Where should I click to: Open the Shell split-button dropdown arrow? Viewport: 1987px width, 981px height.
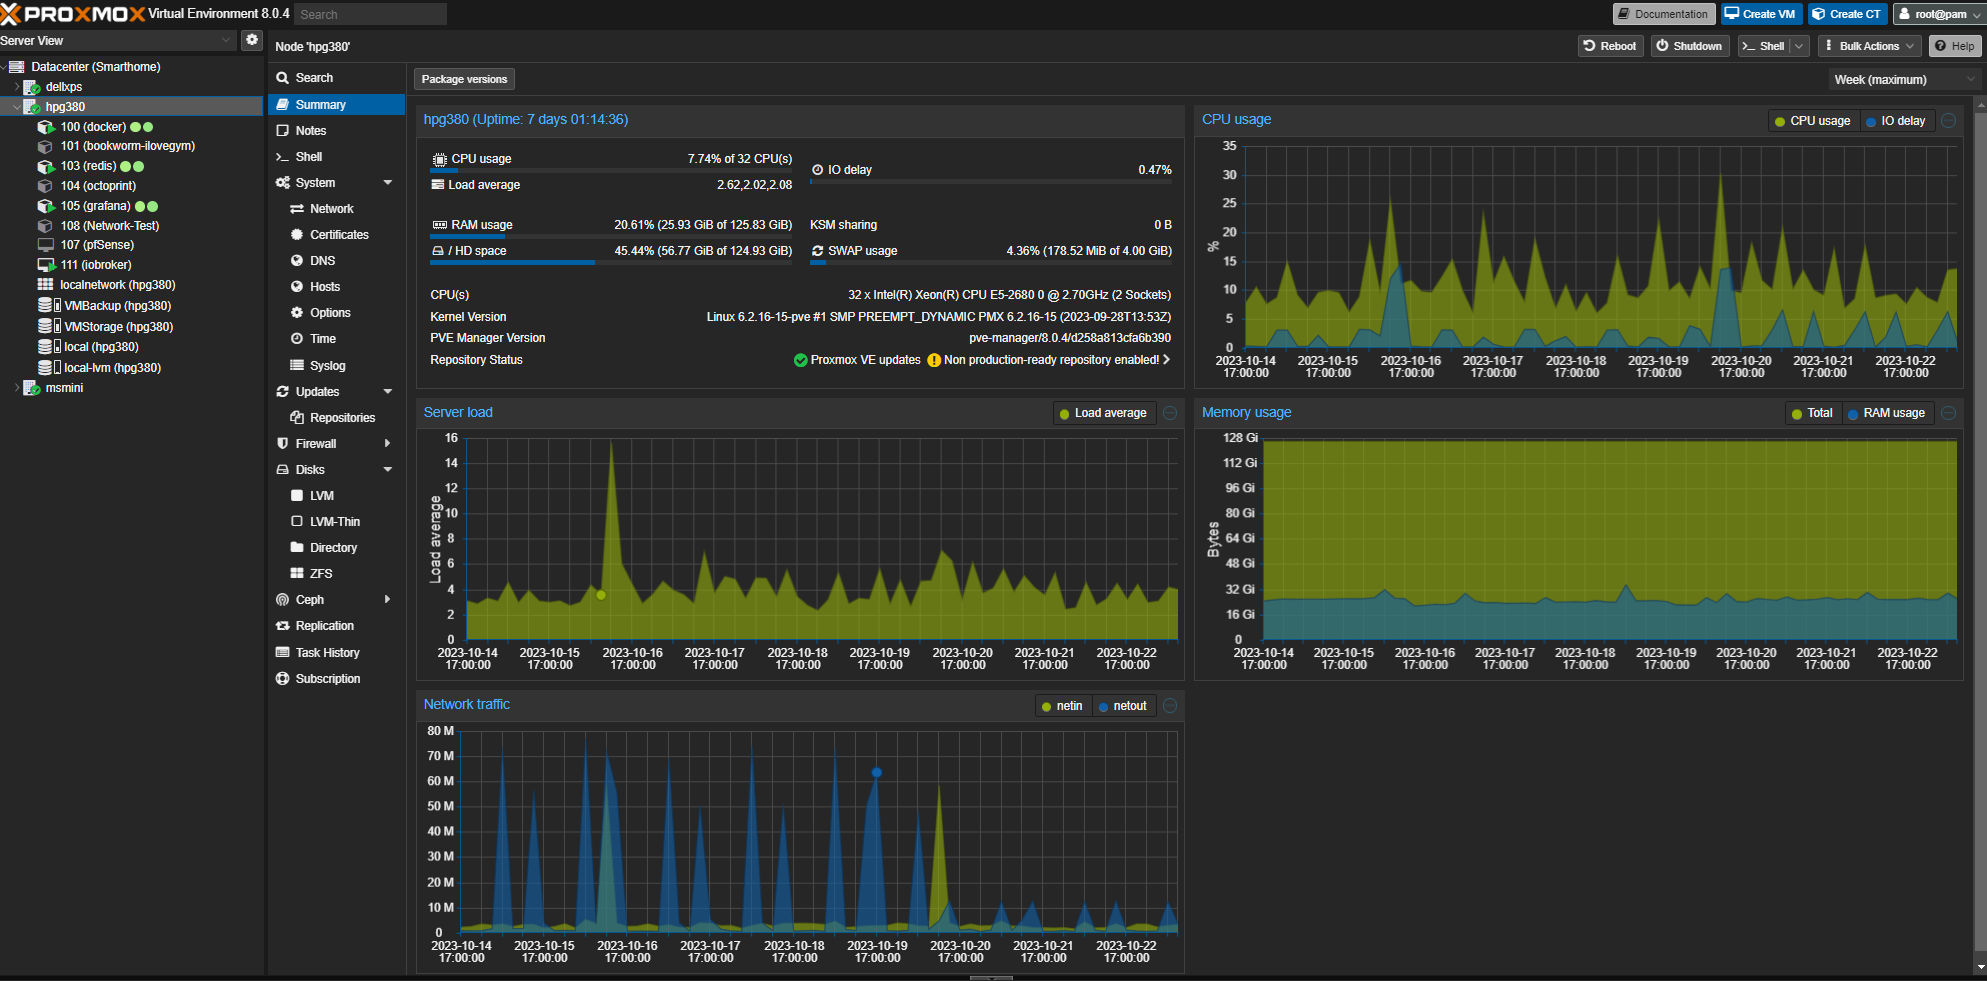[x=1799, y=46]
